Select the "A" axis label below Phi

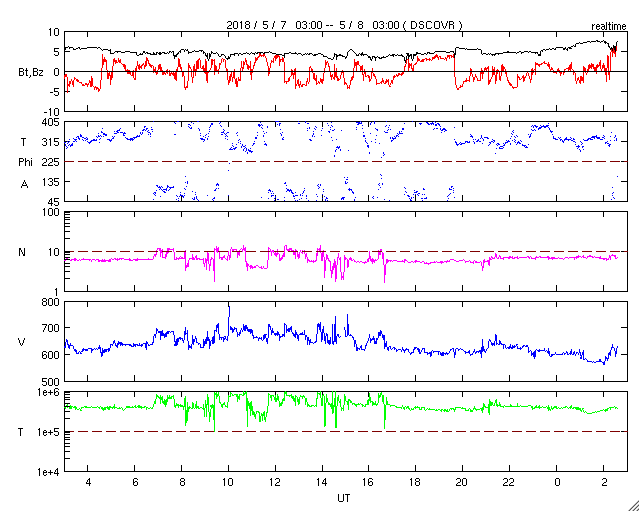click(24, 184)
